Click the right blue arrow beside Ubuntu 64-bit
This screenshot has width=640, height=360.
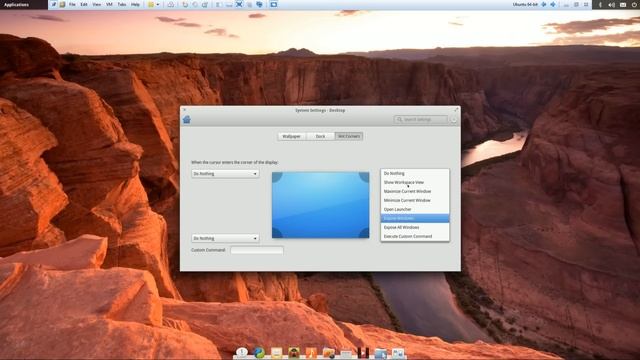coord(553,4)
